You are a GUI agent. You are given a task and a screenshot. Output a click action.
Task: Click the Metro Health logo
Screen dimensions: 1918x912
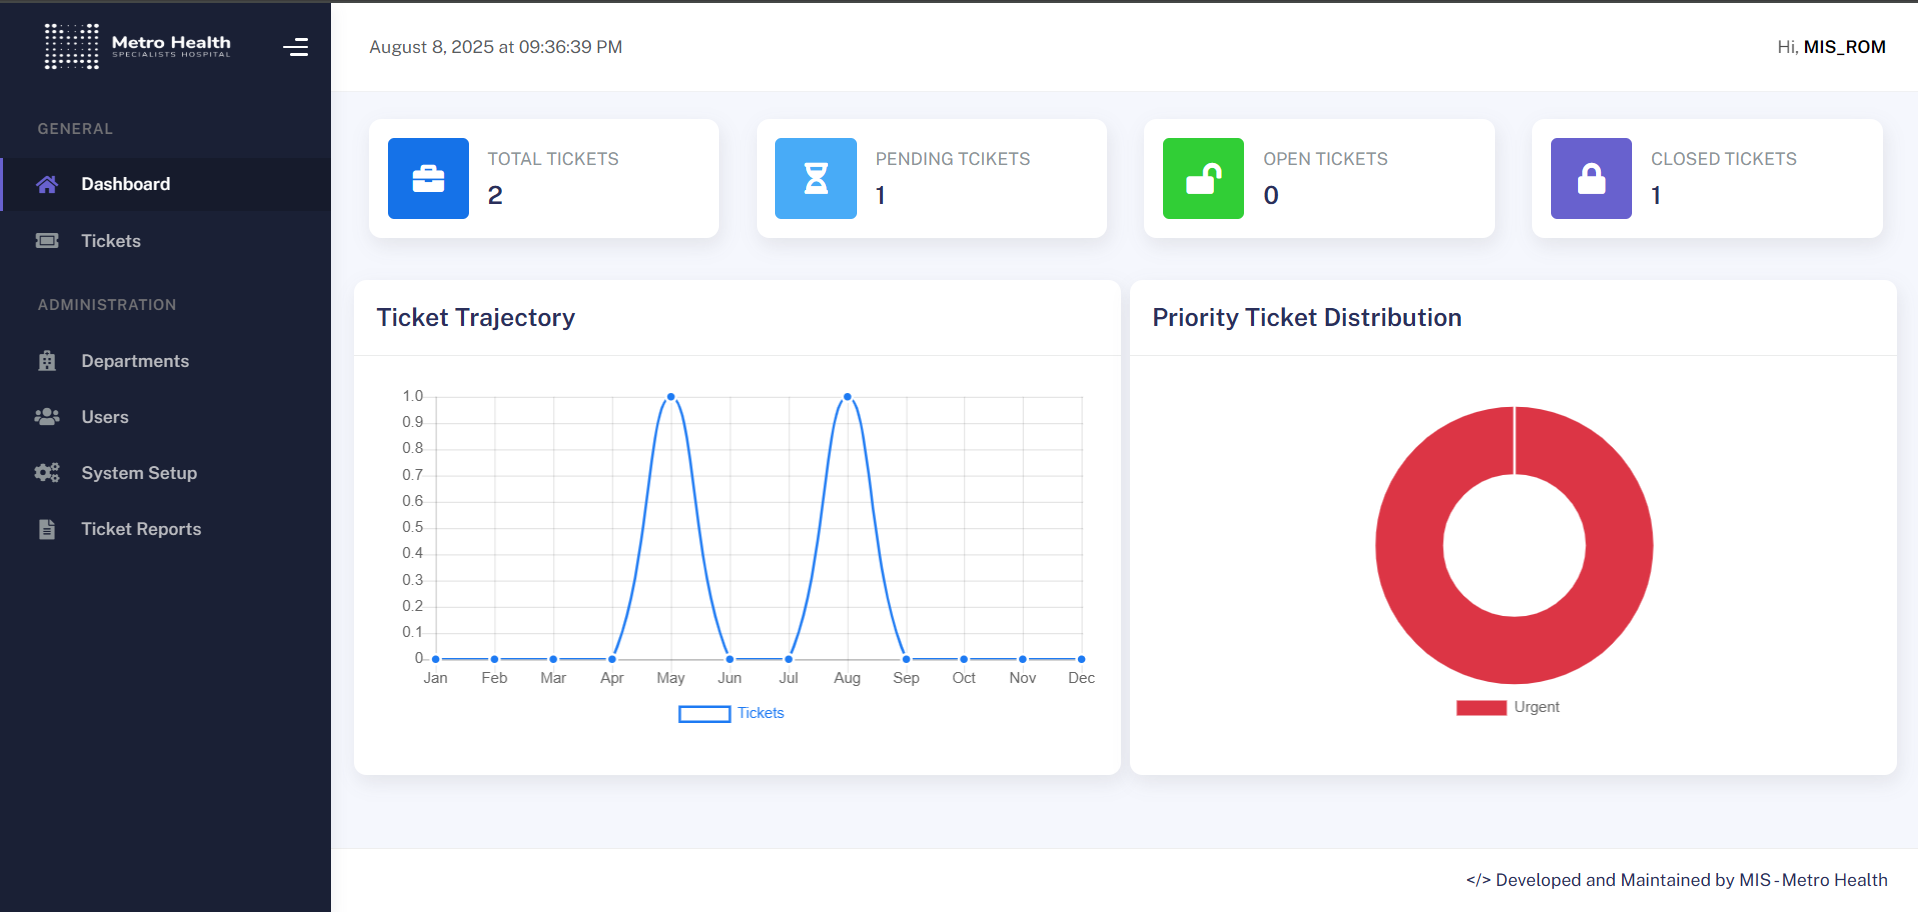coord(137,46)
